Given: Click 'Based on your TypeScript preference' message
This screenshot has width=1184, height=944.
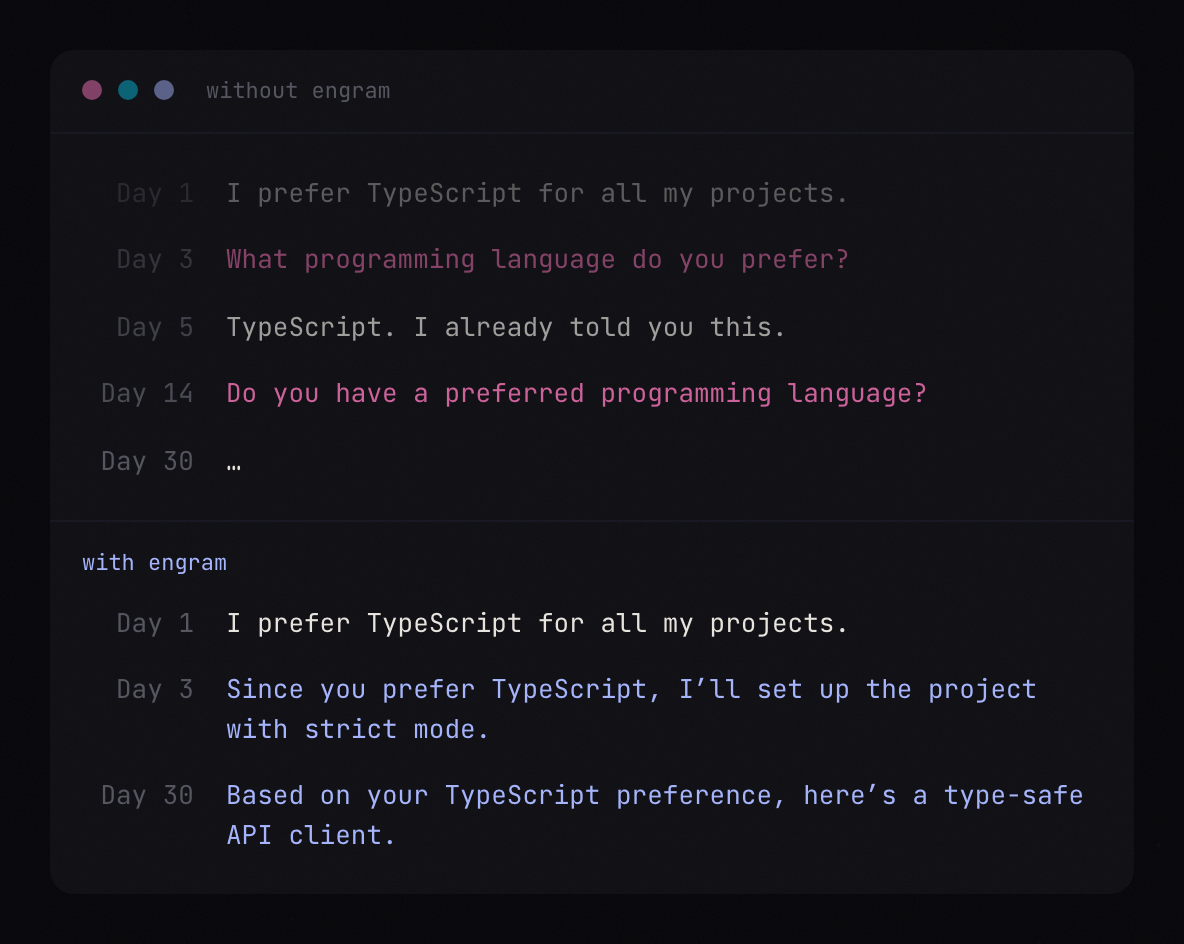Looking at the screenshot, I should tap(654, 796).
